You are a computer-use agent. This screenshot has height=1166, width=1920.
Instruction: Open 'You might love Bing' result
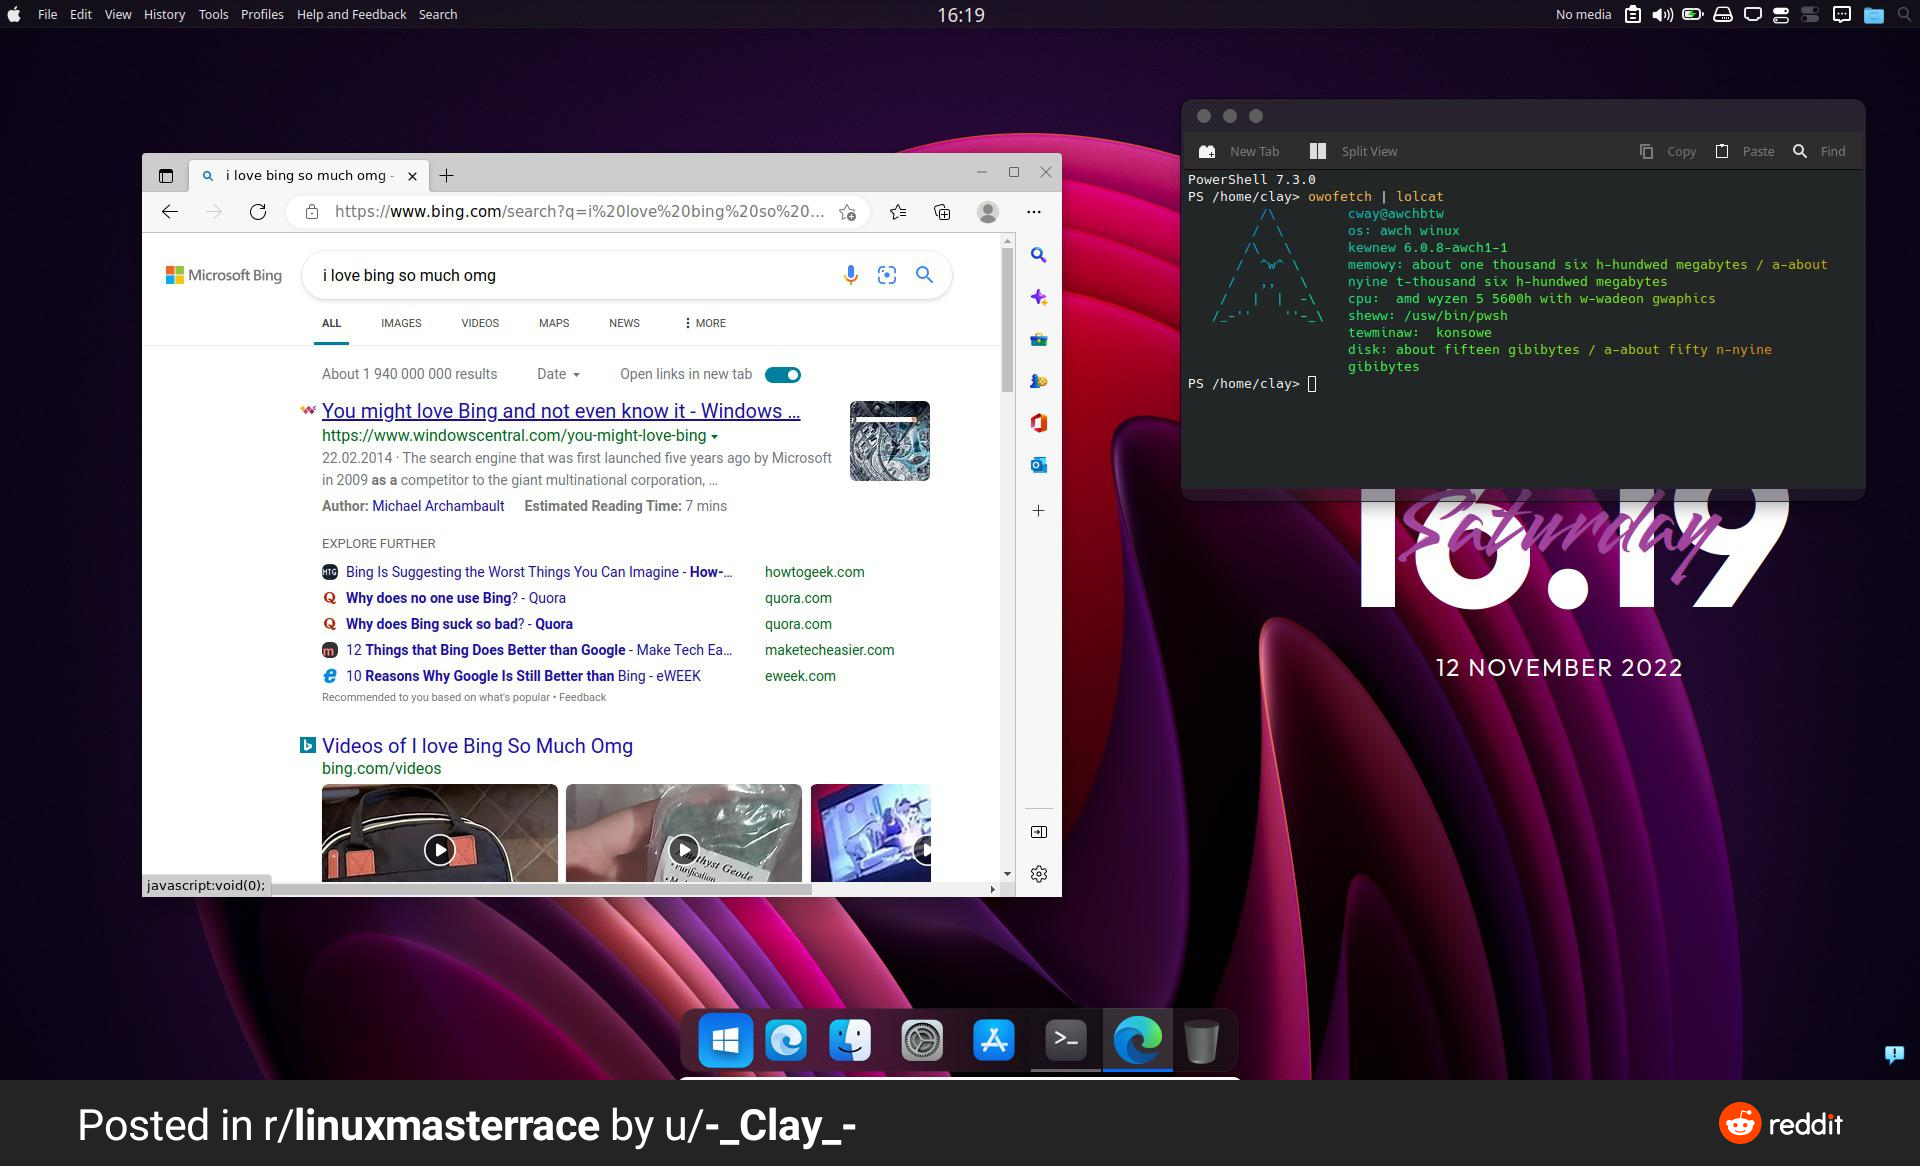click(561, 411)
